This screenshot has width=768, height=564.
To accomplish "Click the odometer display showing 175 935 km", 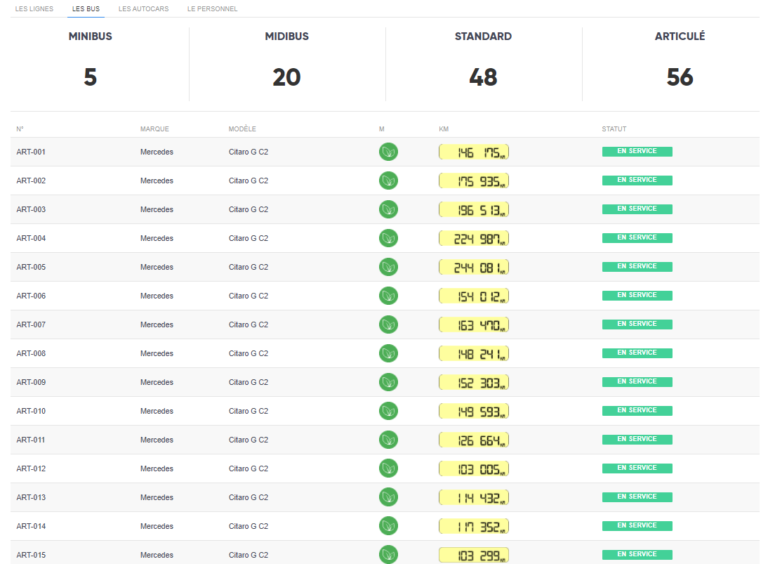I will (474, 181).
